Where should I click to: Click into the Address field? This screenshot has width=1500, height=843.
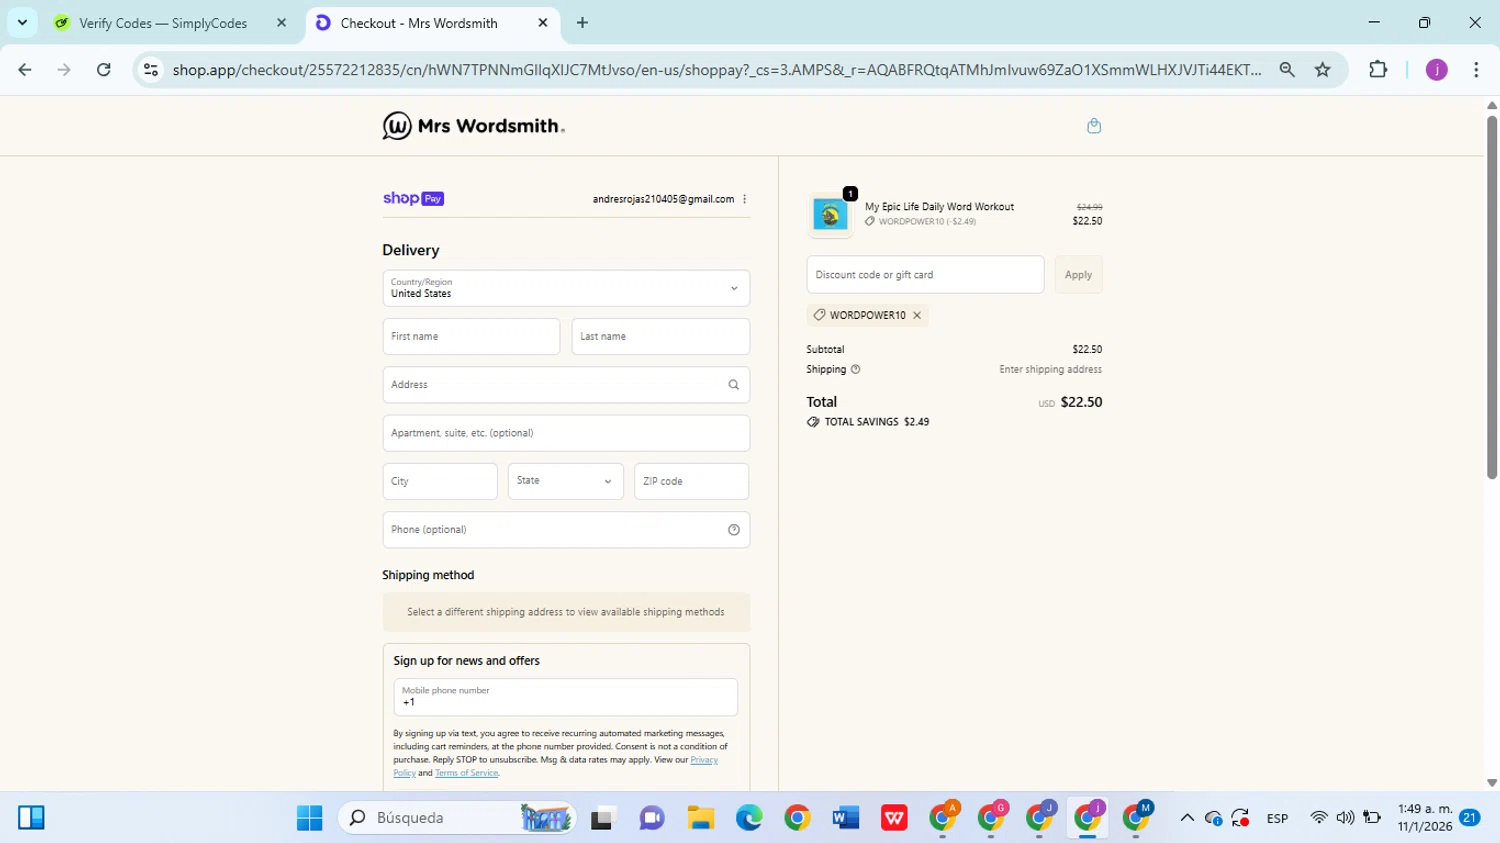click(566, 385)
